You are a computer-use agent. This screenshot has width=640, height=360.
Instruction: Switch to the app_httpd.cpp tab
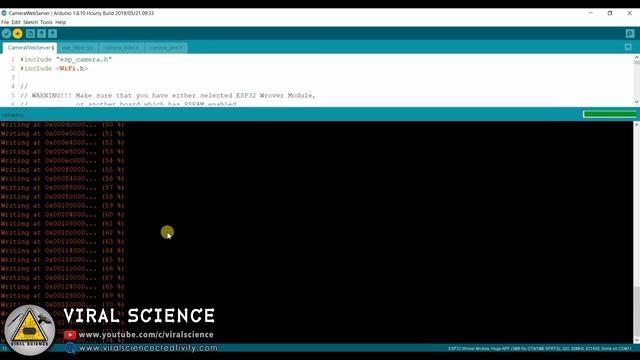point(78,48)
